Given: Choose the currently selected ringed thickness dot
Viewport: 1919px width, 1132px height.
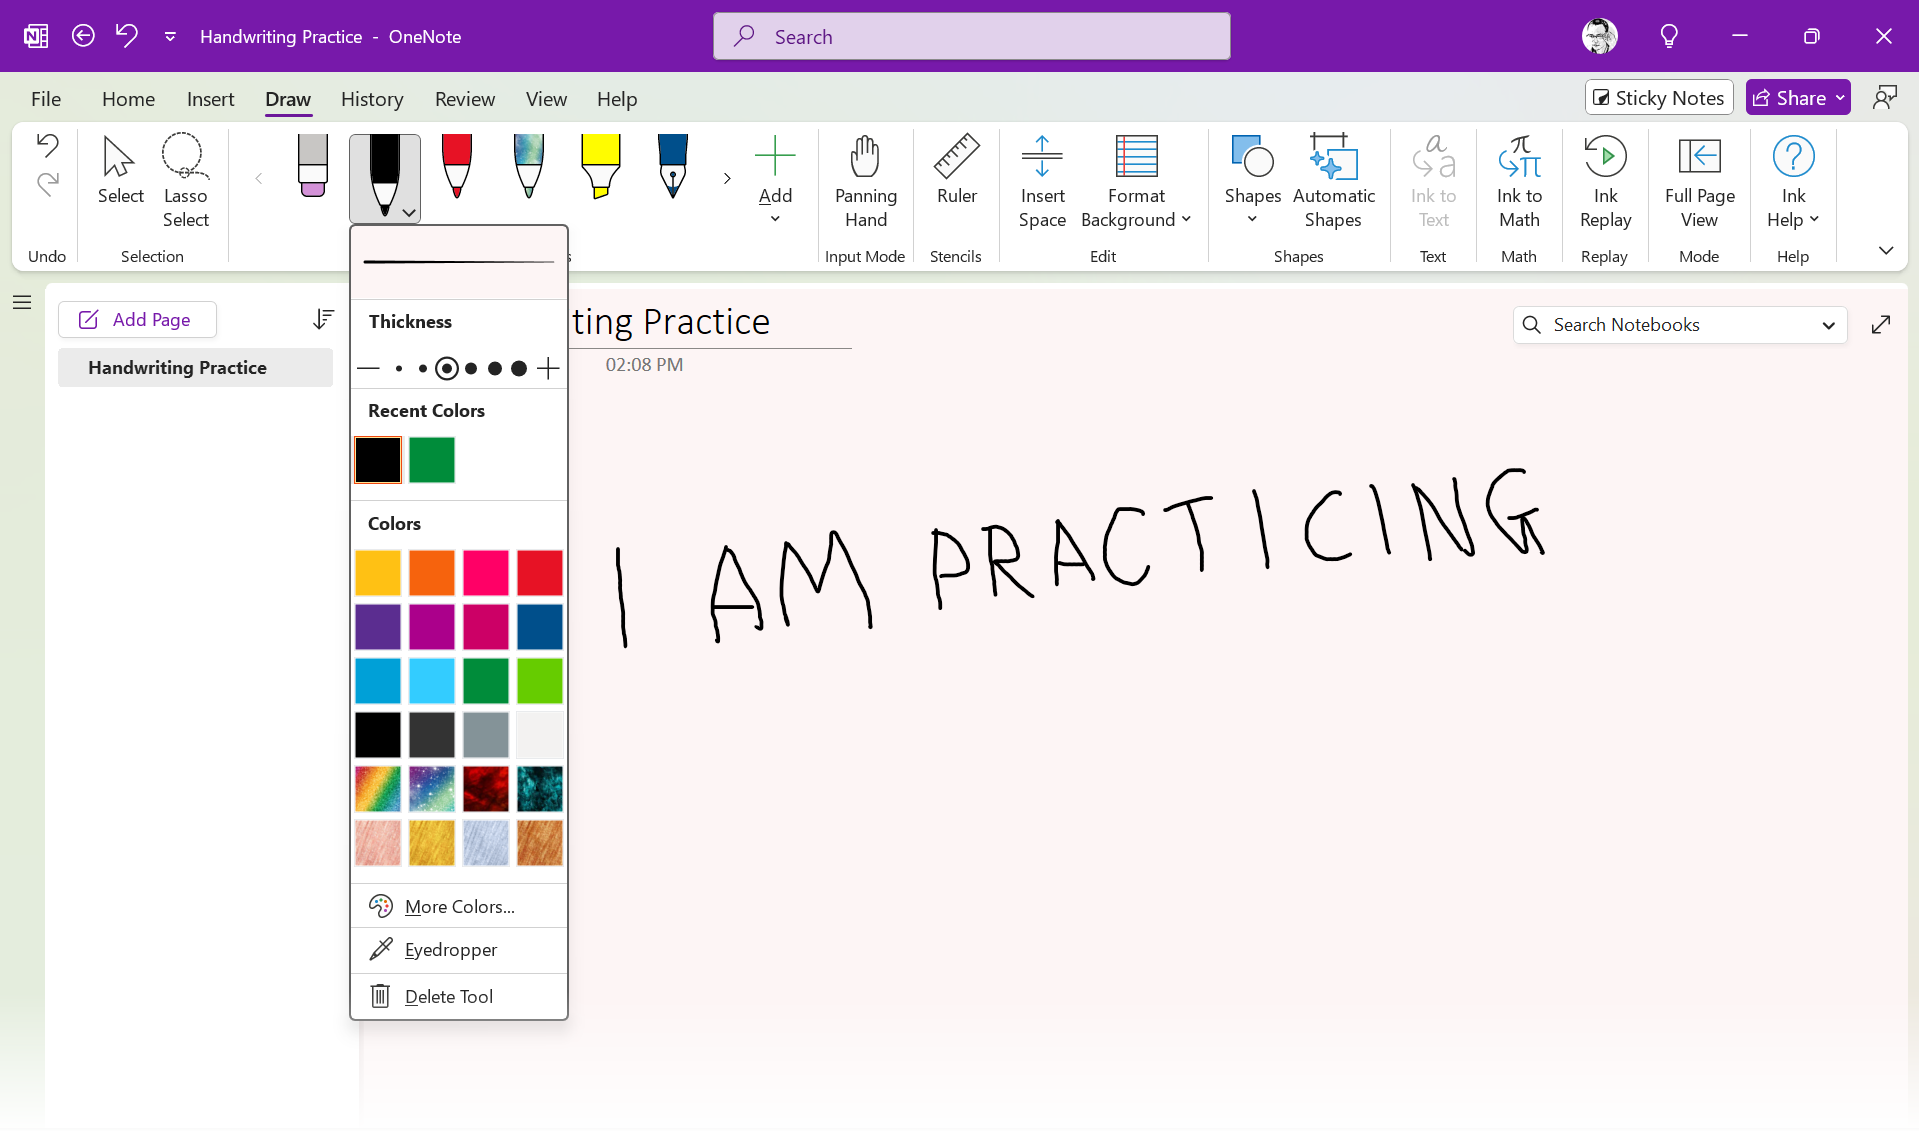Looking at the screenshot, I should (x=447, y=369).
